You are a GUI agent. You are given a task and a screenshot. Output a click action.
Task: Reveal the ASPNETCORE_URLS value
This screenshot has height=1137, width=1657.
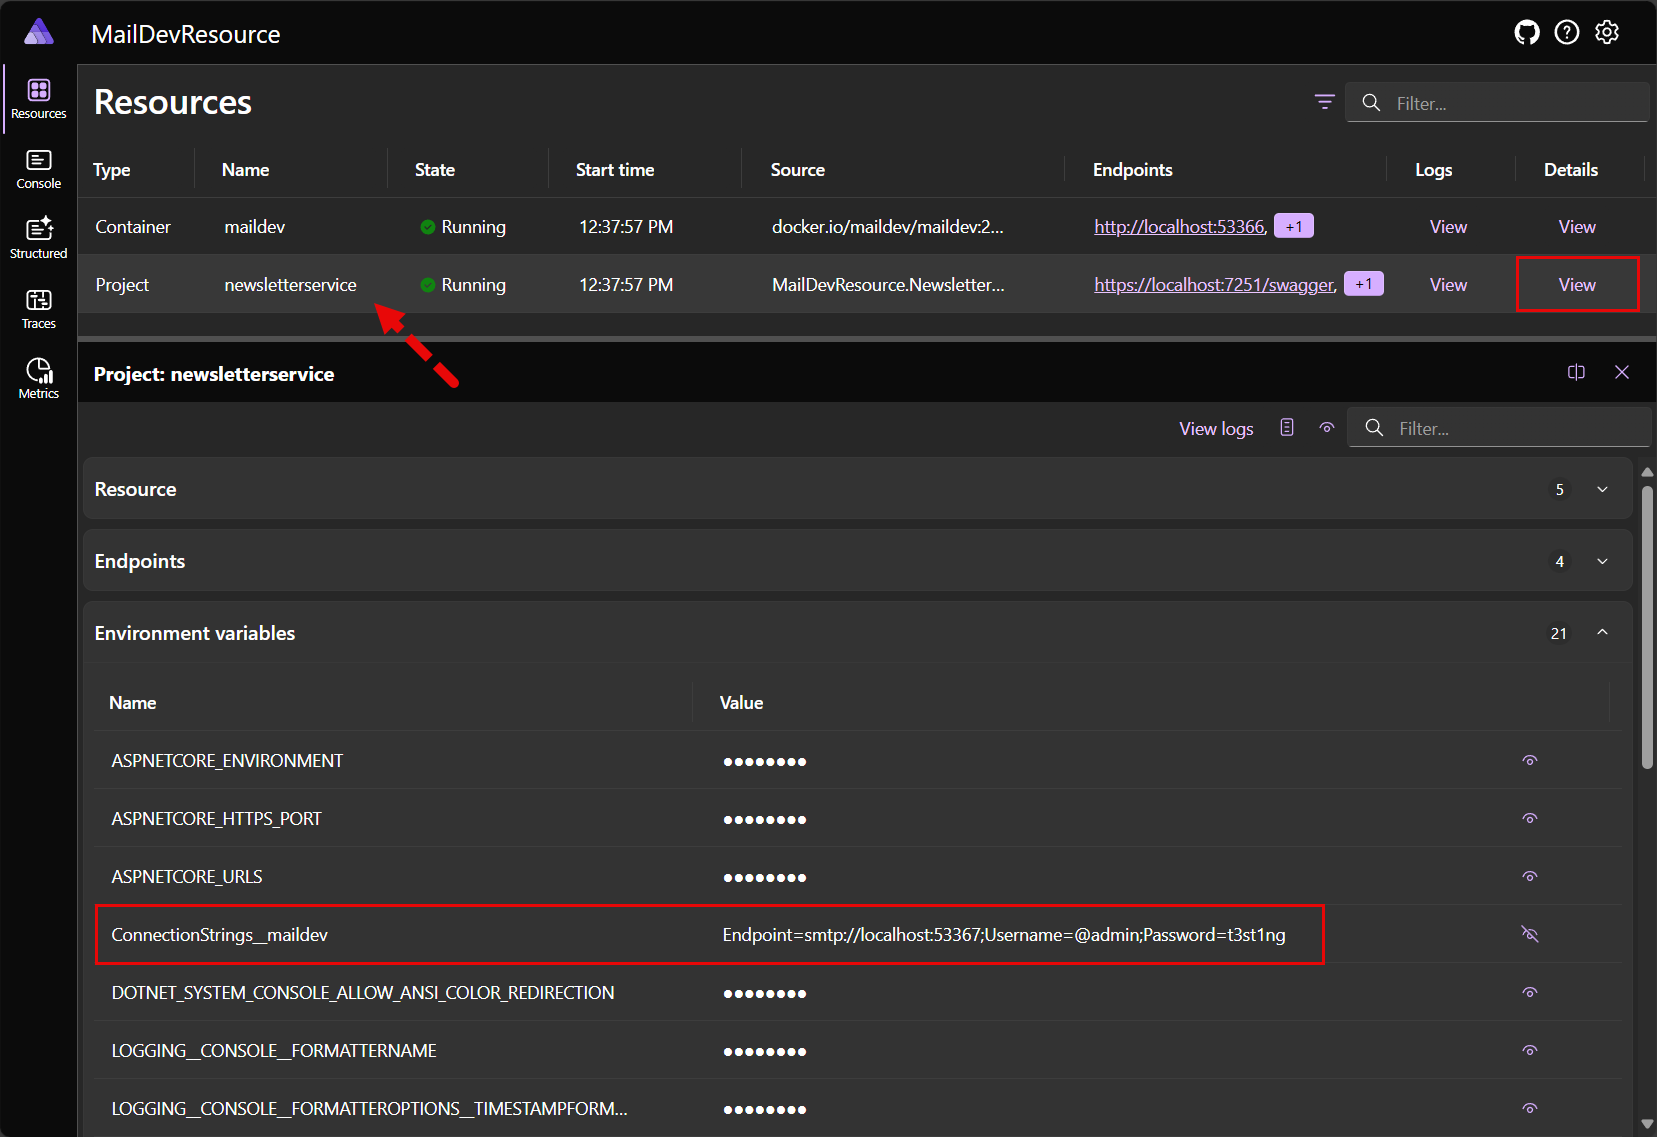pos(1529,877)
